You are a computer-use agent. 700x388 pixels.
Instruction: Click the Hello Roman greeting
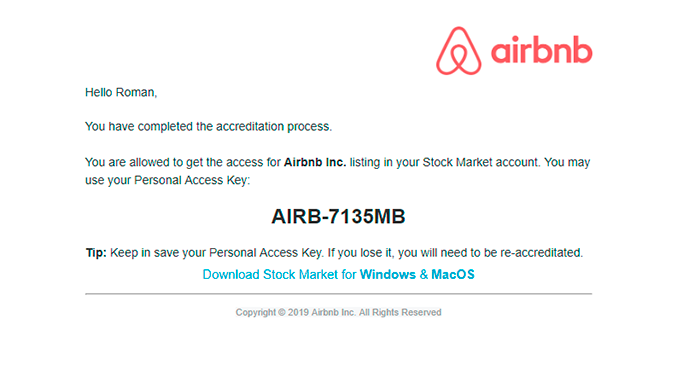(x=121, y=92)
